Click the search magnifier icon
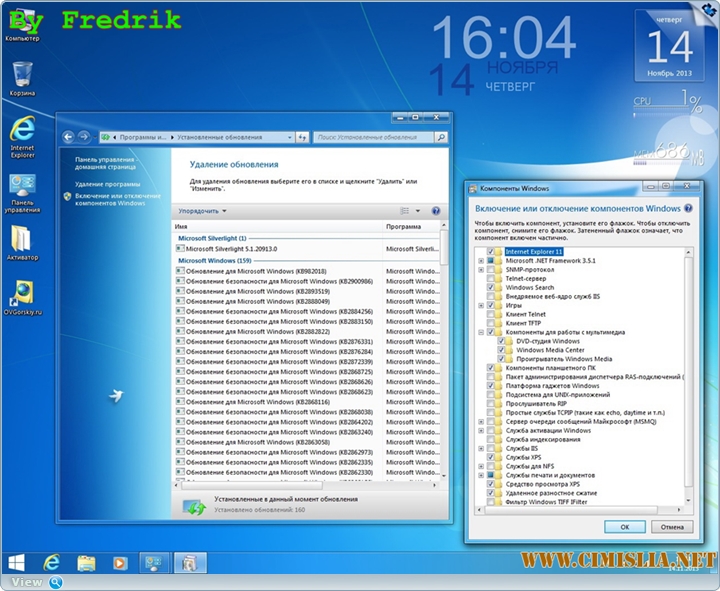This screenshot has width=720, height=591. 441,137
